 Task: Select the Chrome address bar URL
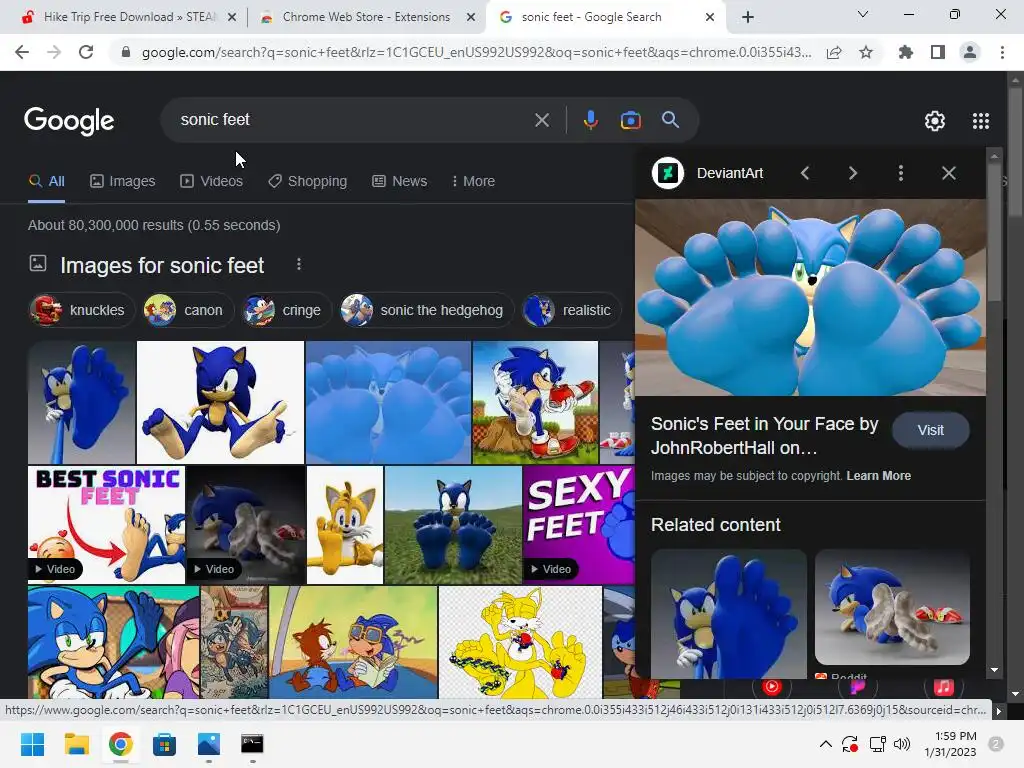(476, 52)
